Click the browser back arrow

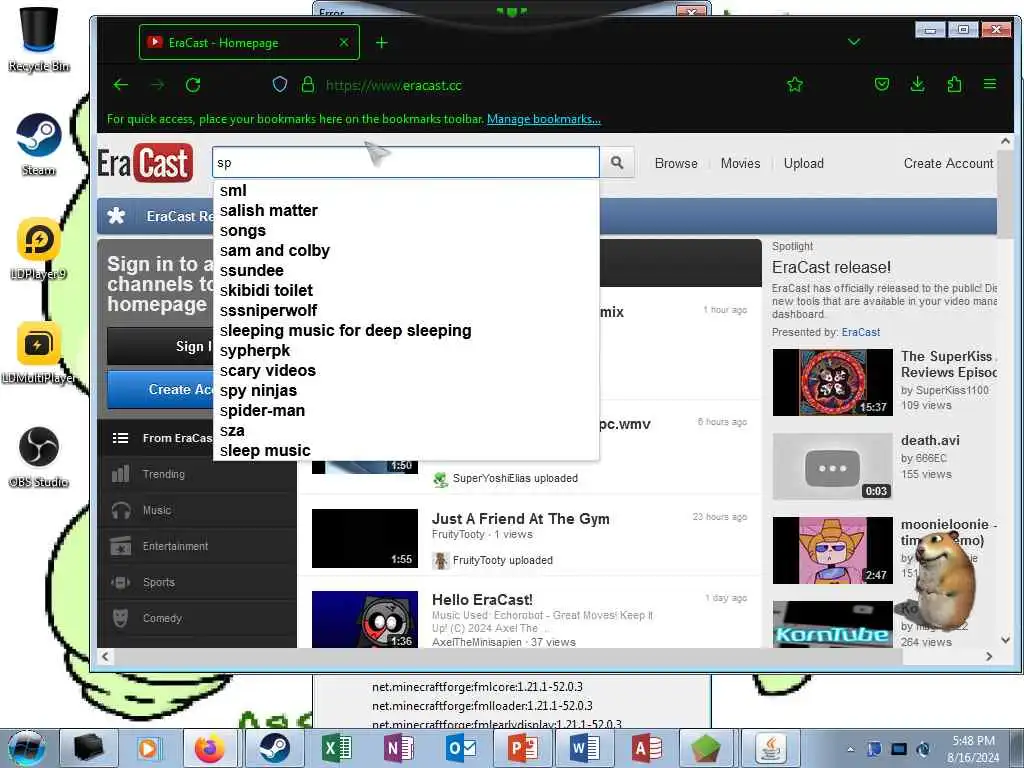tap(121, 85)
